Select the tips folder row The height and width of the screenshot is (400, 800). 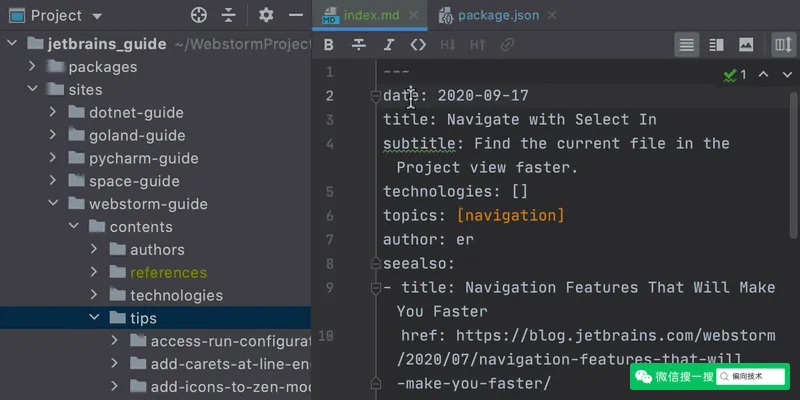tap(155, 318)
